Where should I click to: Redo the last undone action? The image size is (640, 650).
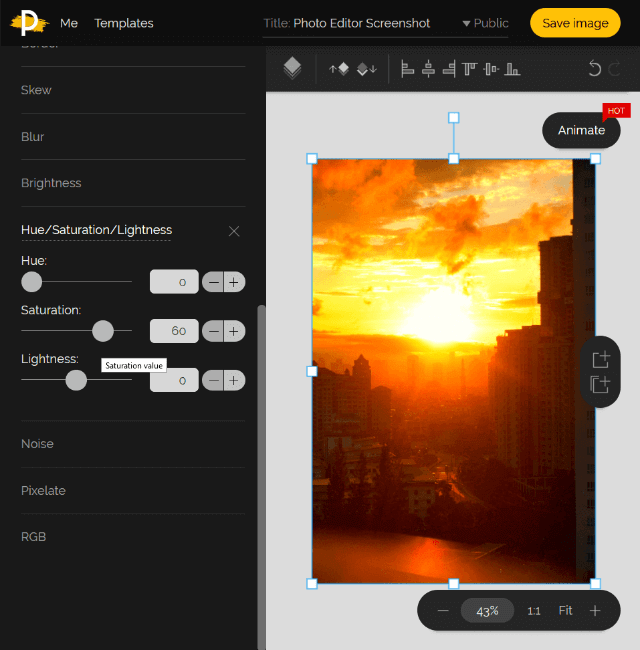(615, 68)
